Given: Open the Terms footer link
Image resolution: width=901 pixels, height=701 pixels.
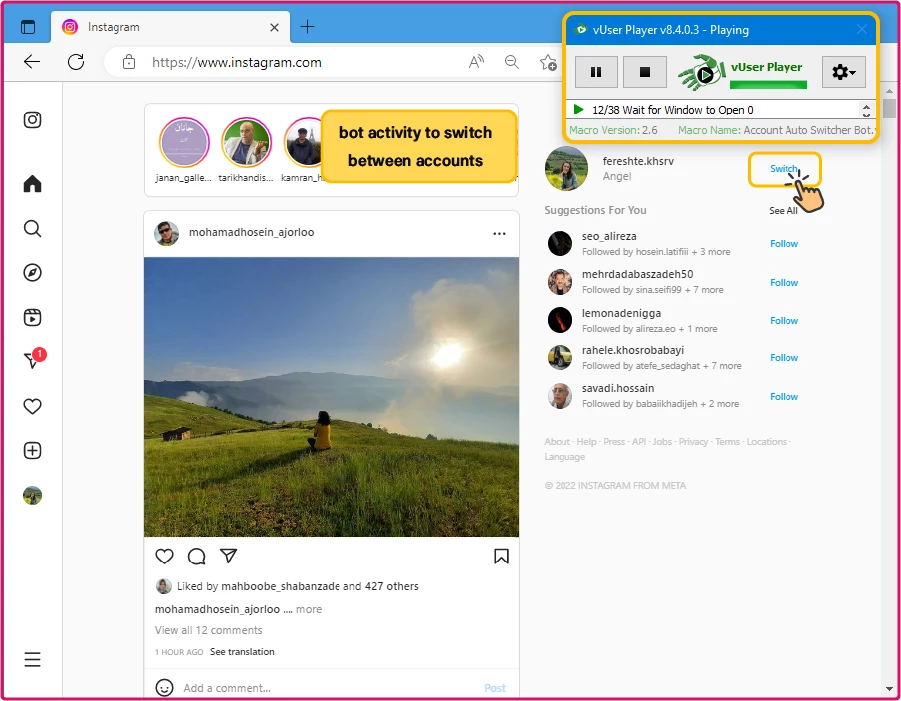Looking at the screenshot, I should (727, 441).
